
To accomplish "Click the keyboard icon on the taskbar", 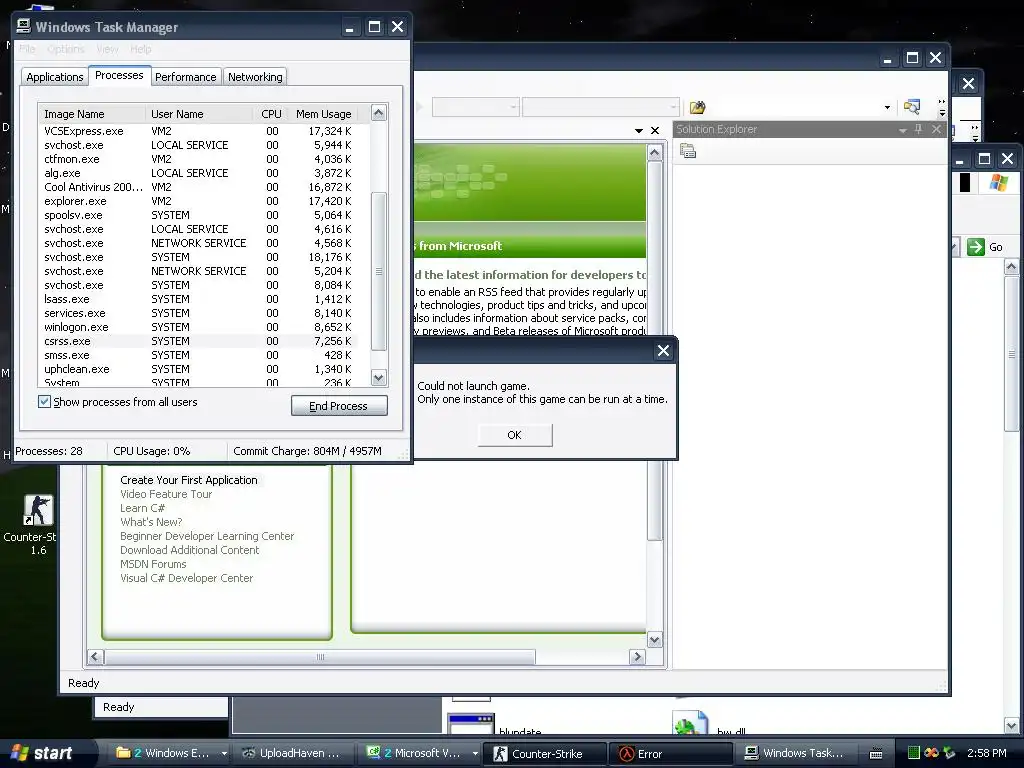I will click(876, 754).
